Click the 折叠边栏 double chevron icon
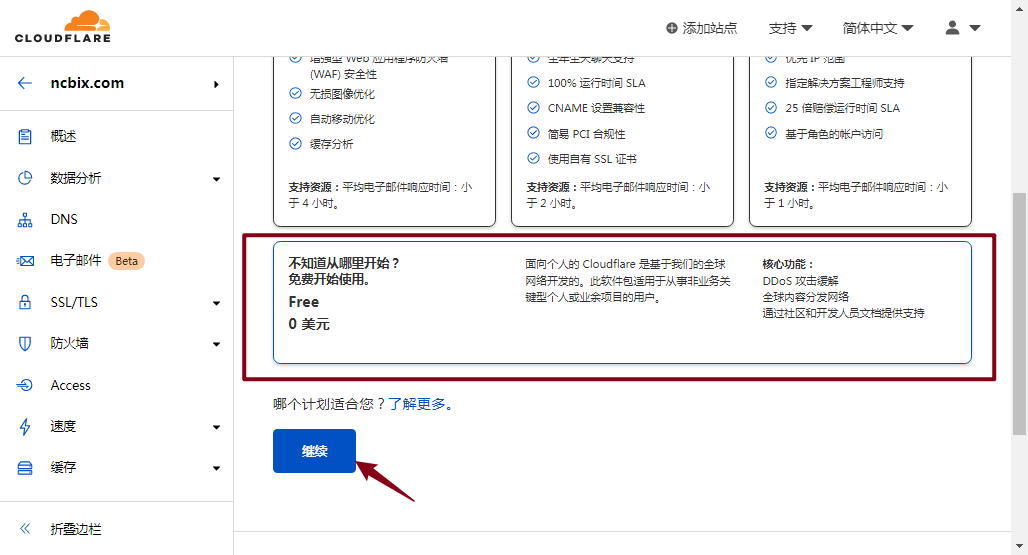 25,529
